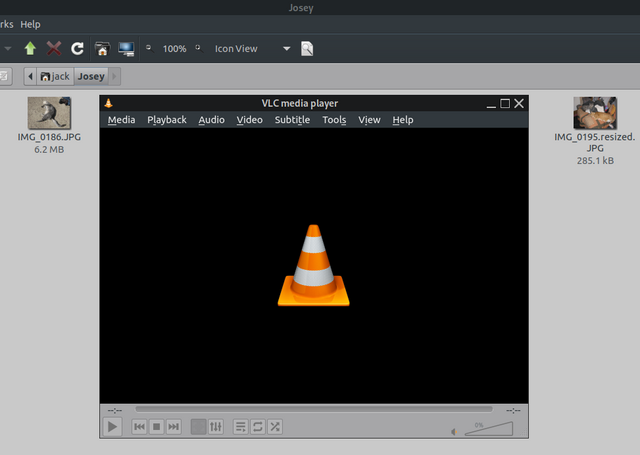The image size is (640, 455).
Task: Skip to next media track
Action: coord(173,427)
